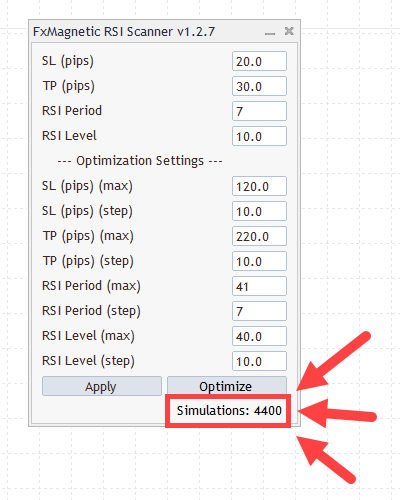The width and height of the screenshot is (400, 500).
Task: Edit the RSI Period (max) field
Action: coord(259,286)
